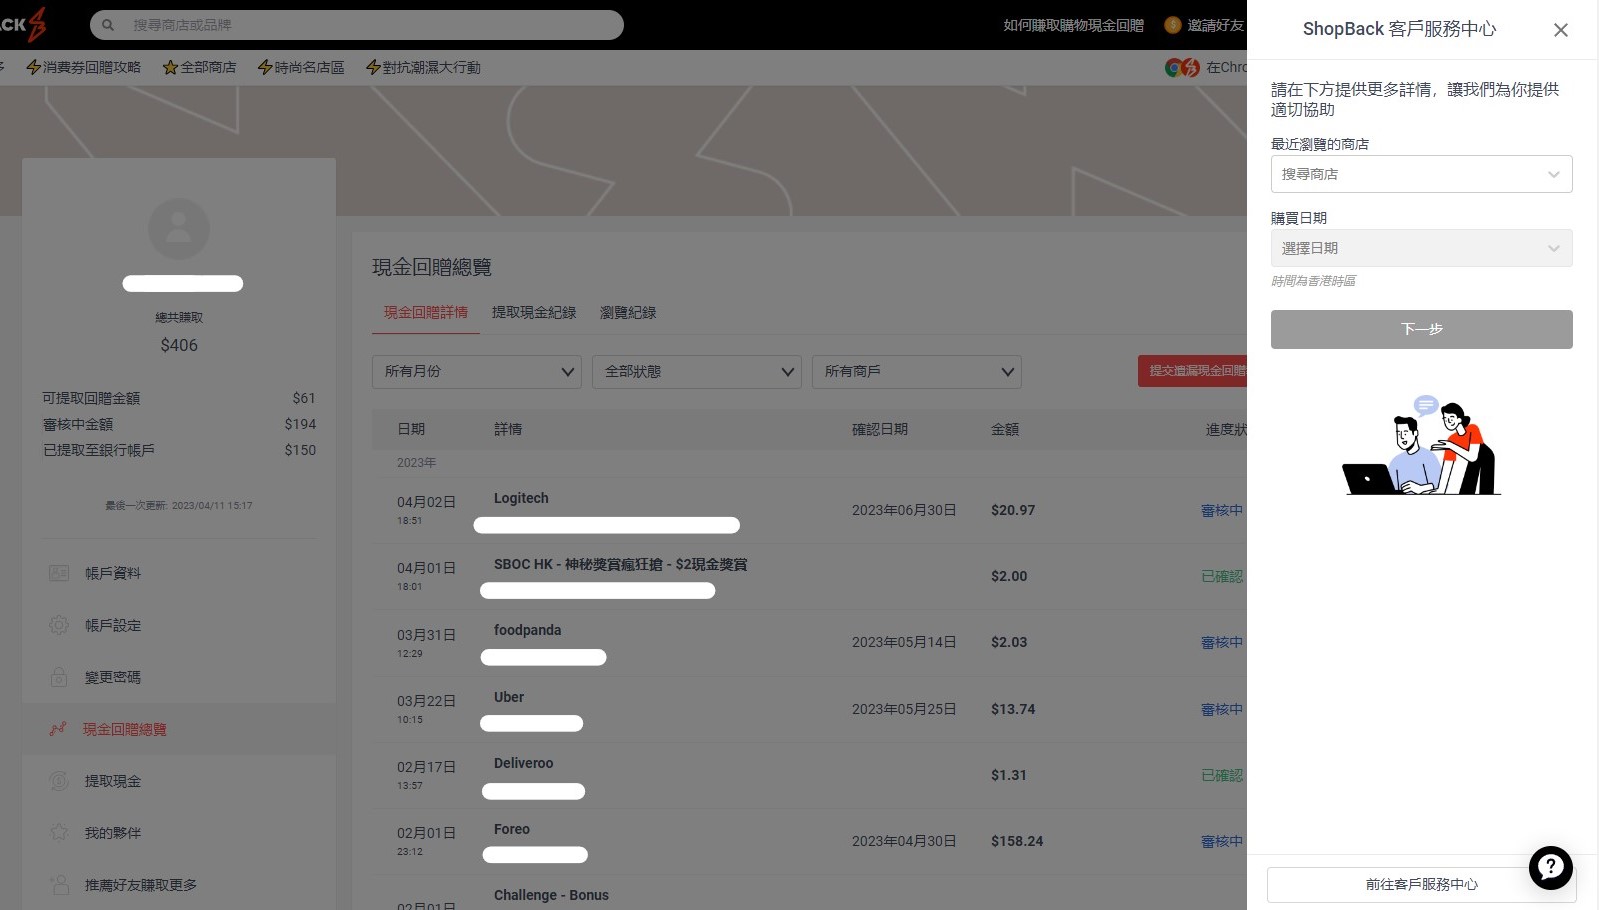Viewport: 1599px width, 910px height.
Task: Close the ShopBack 客戶服務中心 panel
Action: [x=1560, y=30]
